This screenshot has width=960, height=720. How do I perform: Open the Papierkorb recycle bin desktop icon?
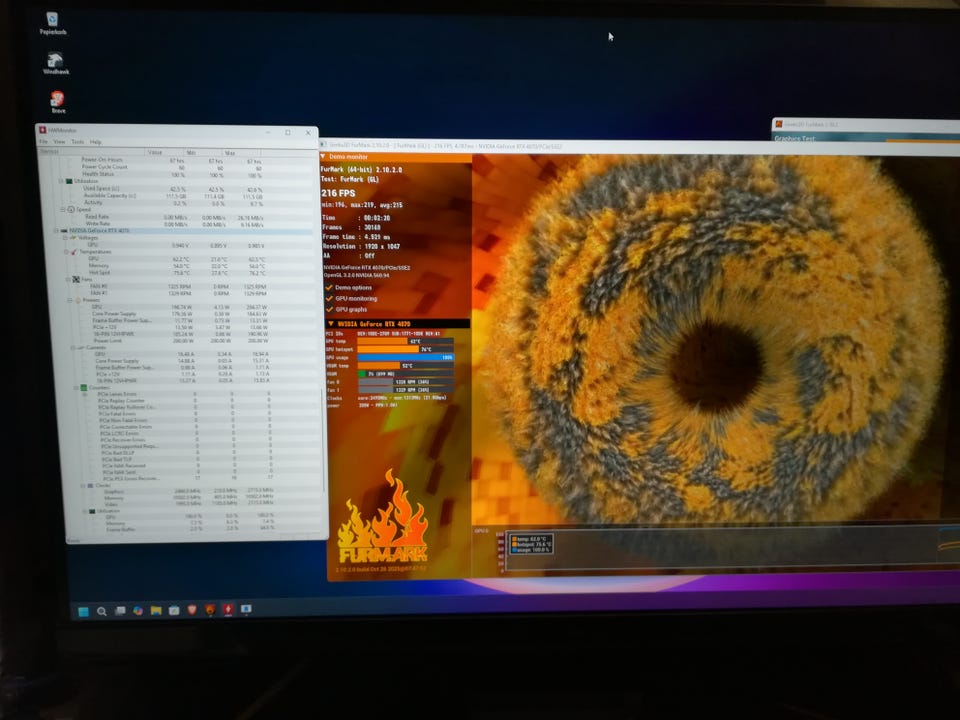tap(53, 20)
